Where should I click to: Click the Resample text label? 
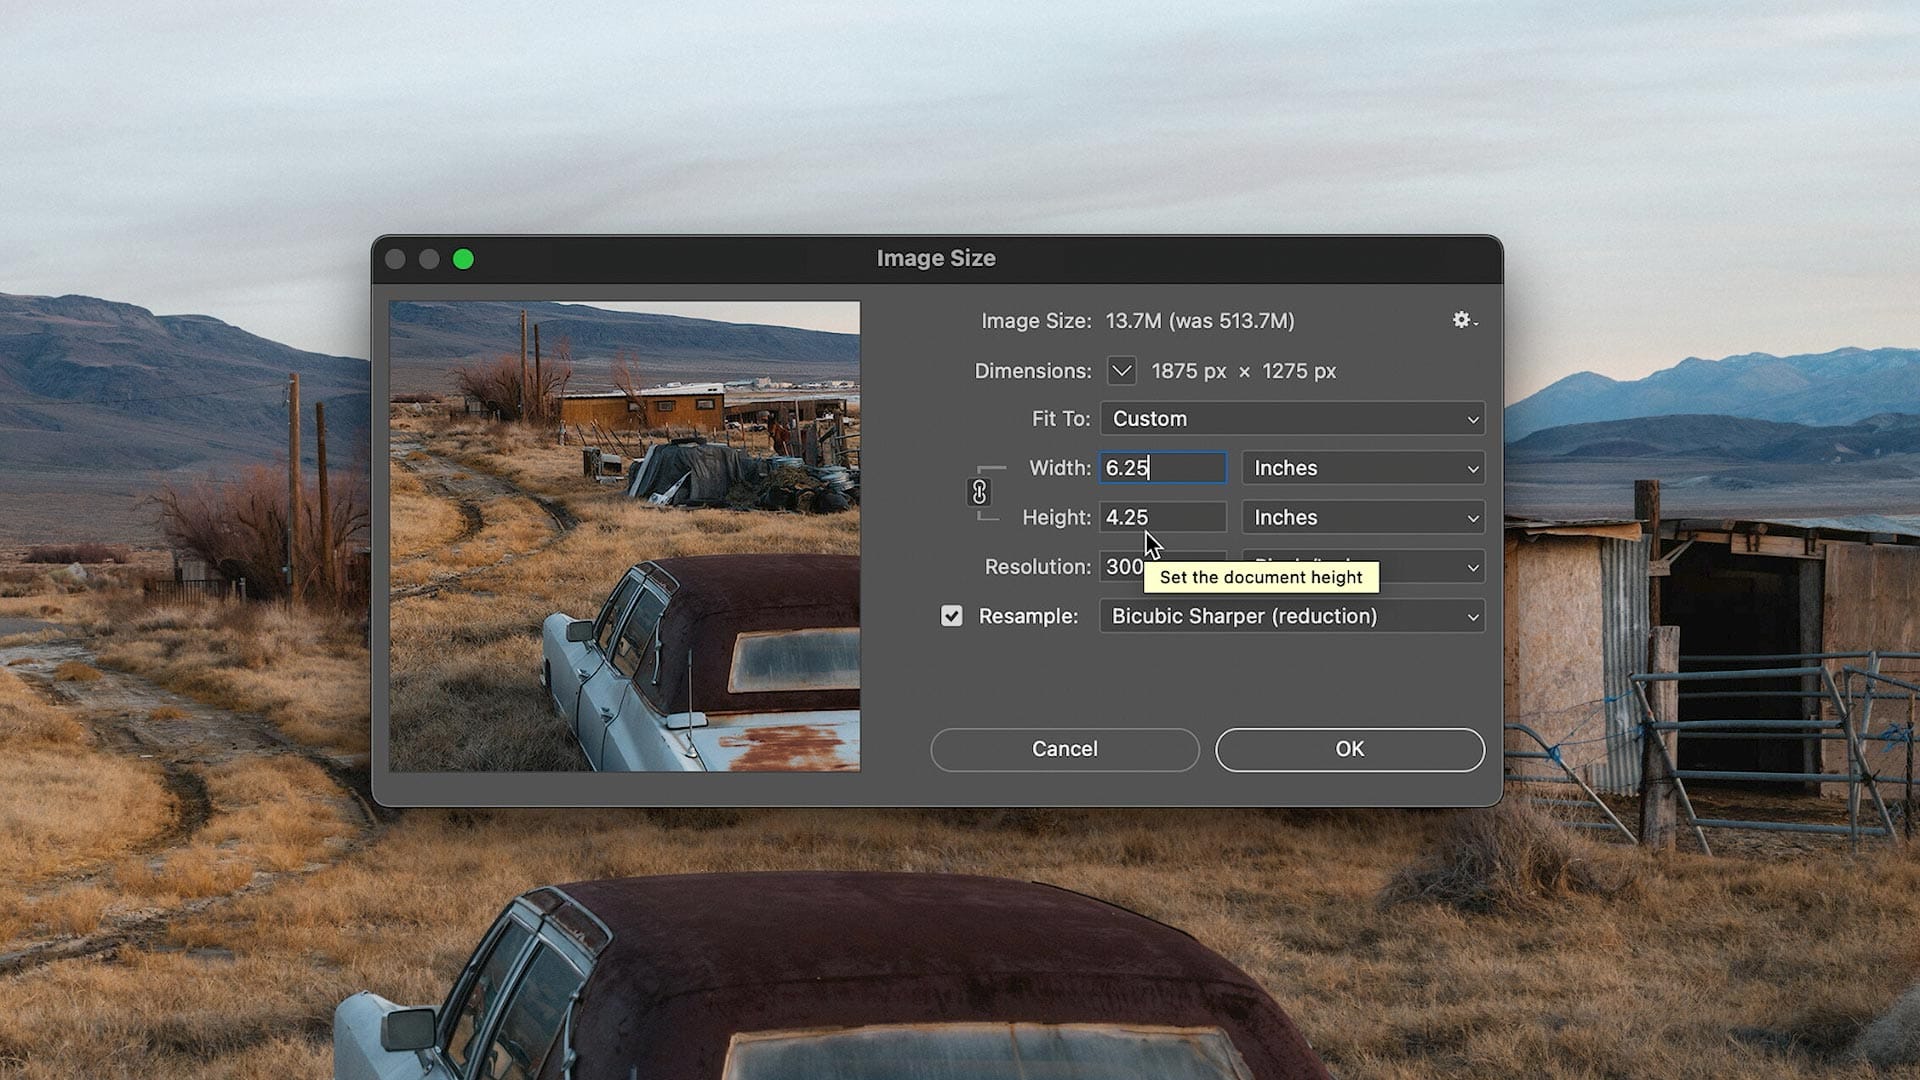(1027, 616)
